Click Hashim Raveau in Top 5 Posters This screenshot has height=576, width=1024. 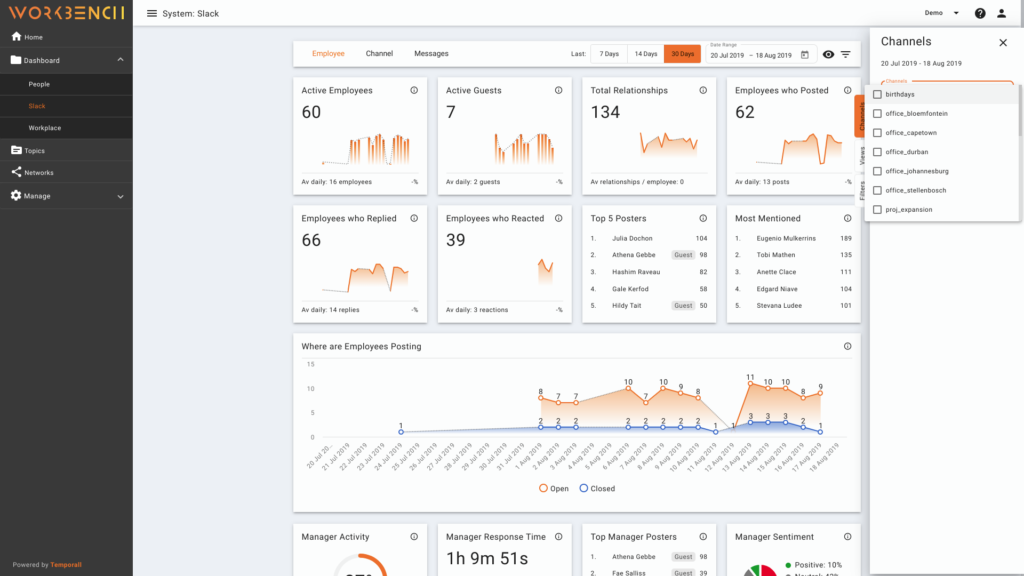(x=636, y=272)
